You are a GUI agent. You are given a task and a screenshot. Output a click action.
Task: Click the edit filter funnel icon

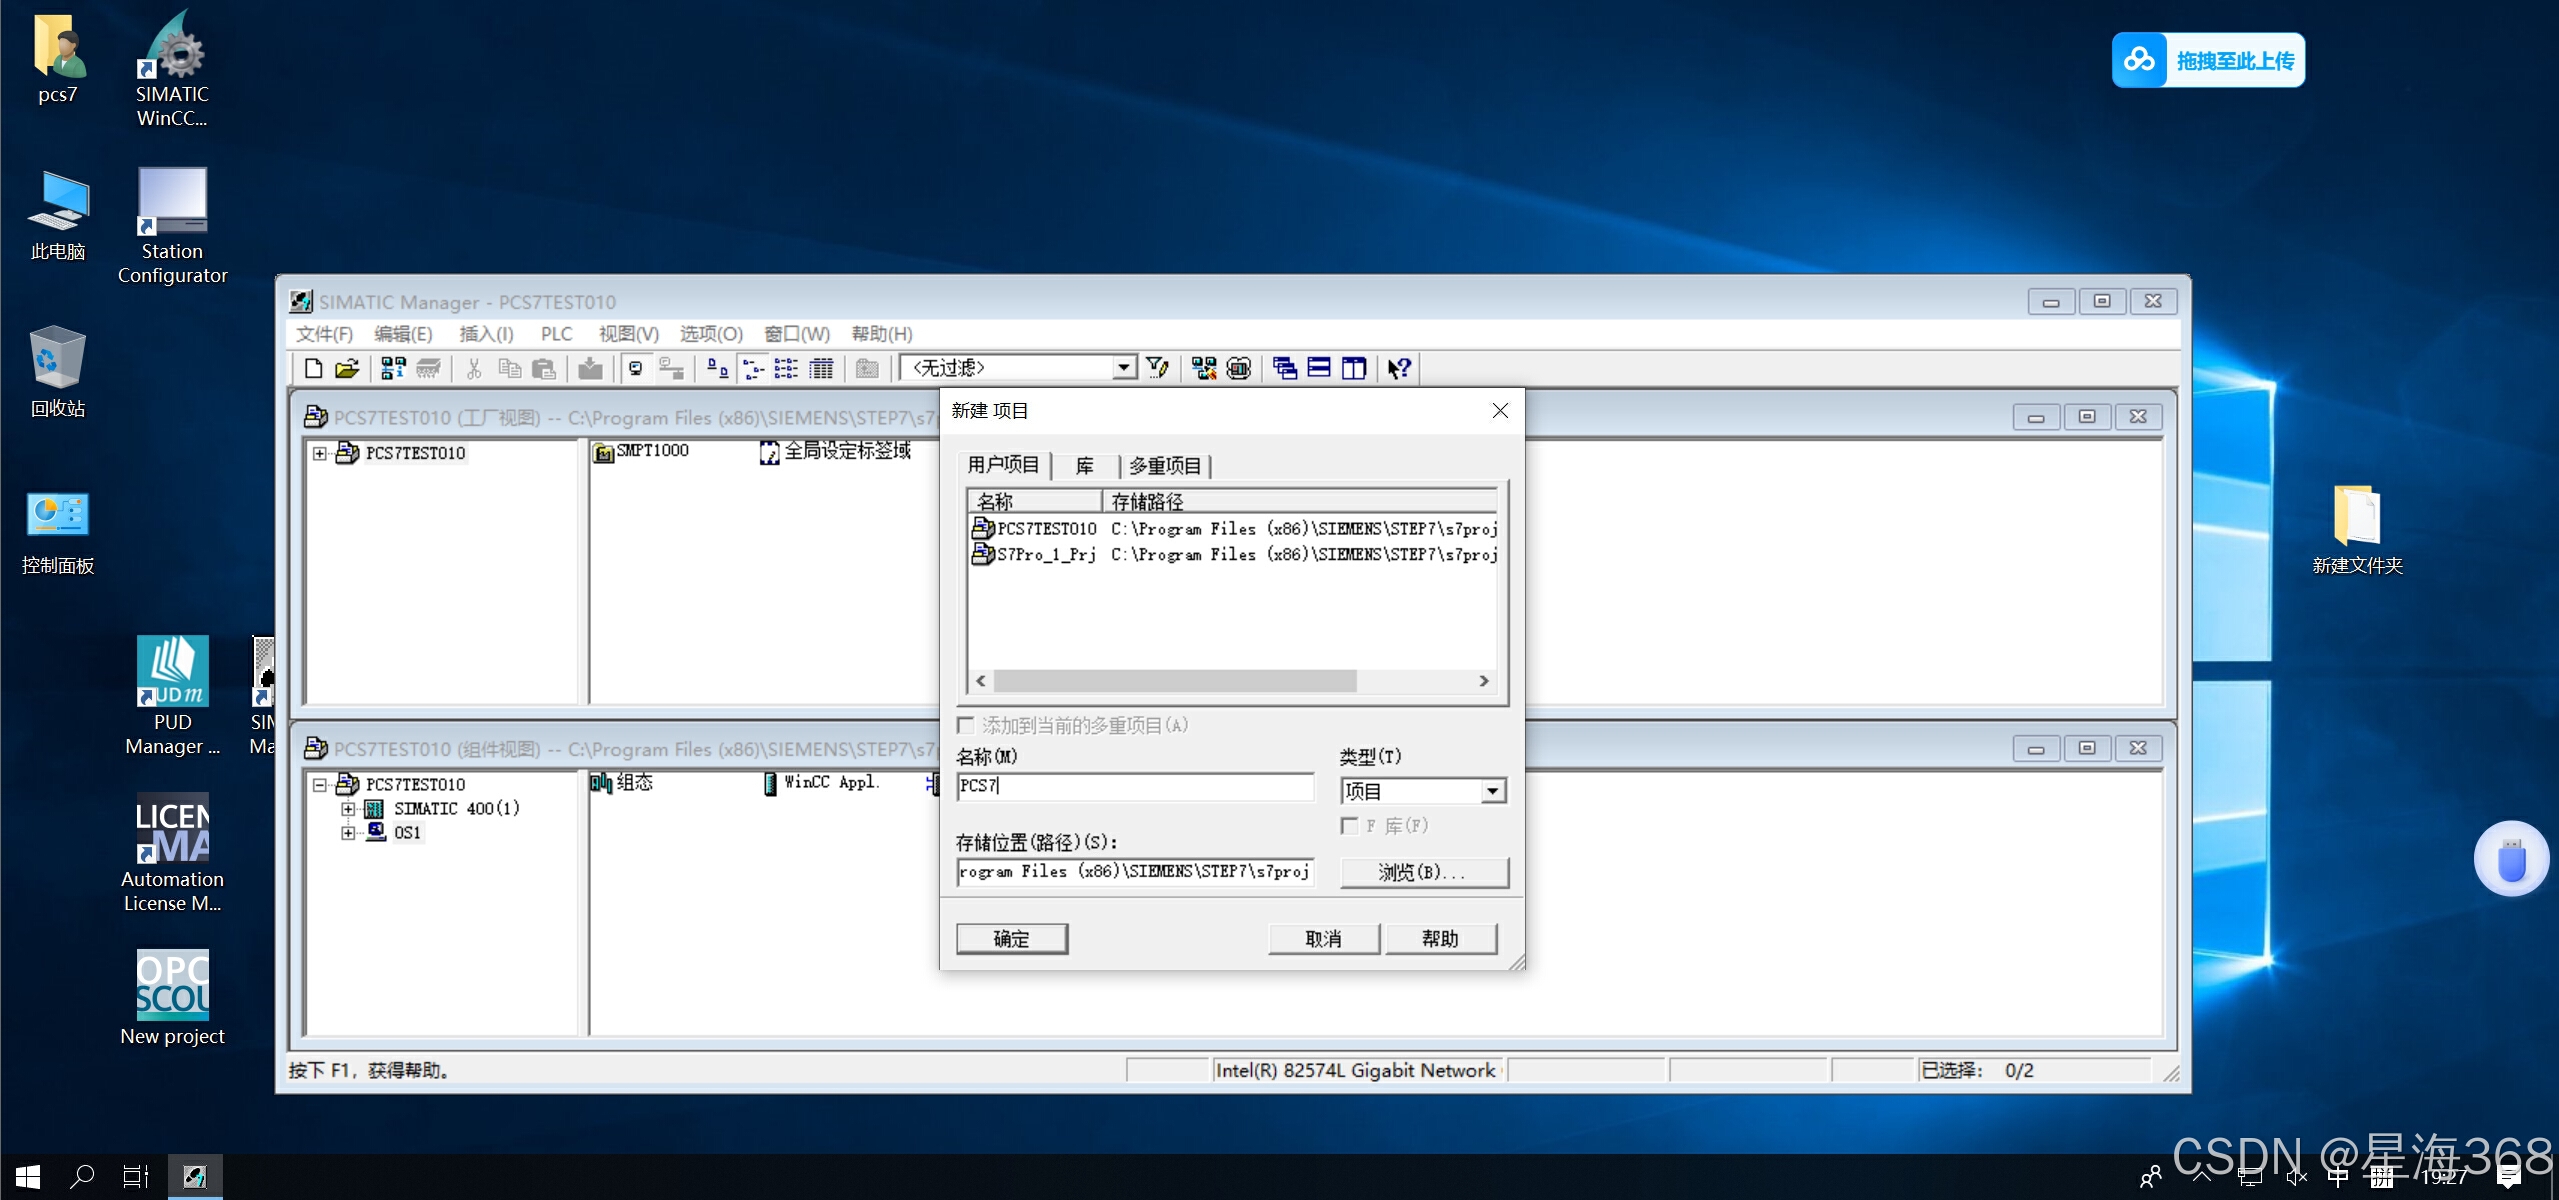1157,369
